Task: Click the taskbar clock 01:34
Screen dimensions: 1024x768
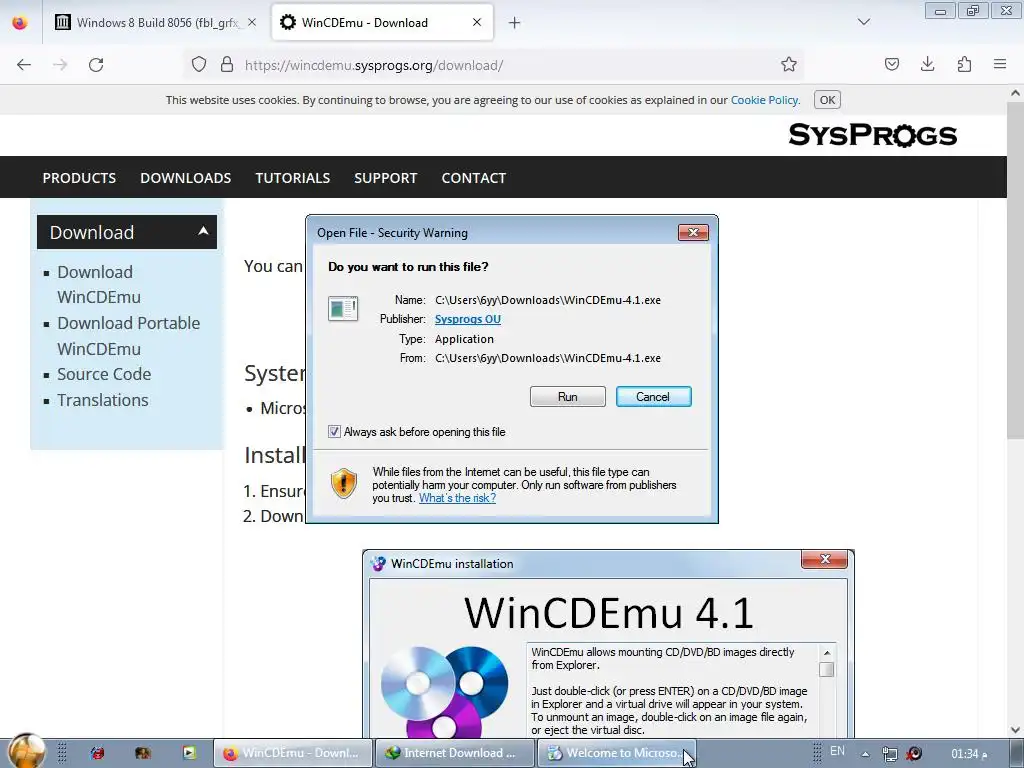Action: click(969, 754)
